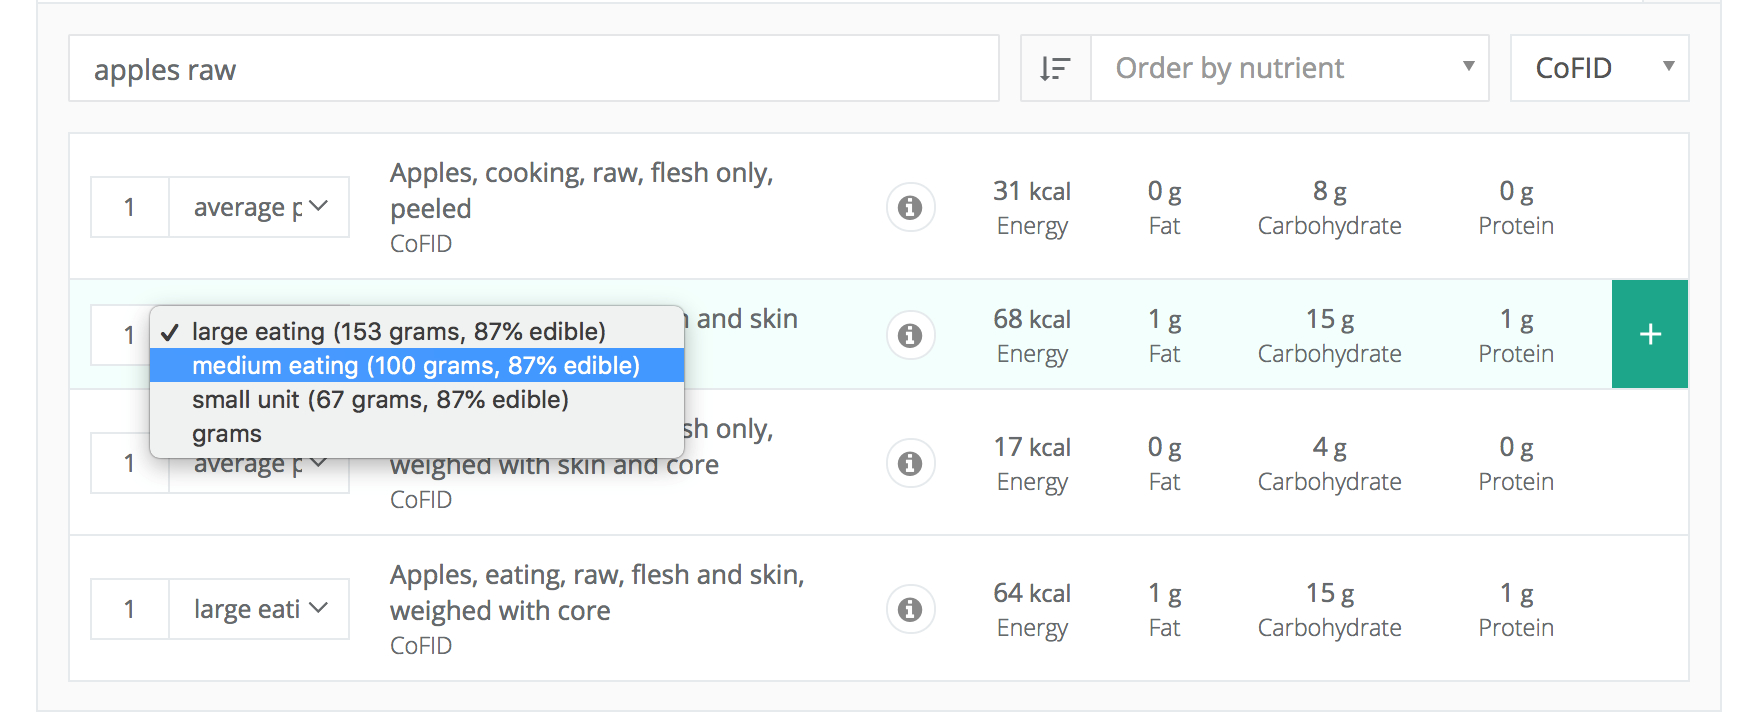1752x714 pixels.
Task: Click quantity field for apples weighed with core
Action: pyautogui.click(x=129, y=609)
